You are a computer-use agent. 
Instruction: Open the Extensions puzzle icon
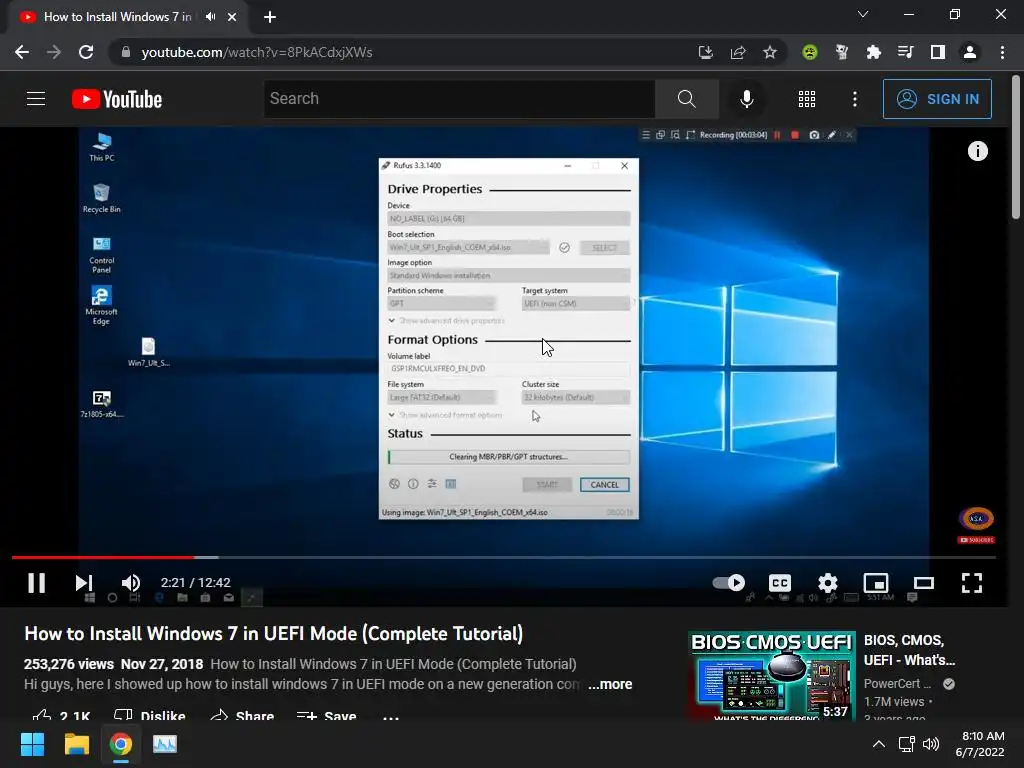click(873, 52)
